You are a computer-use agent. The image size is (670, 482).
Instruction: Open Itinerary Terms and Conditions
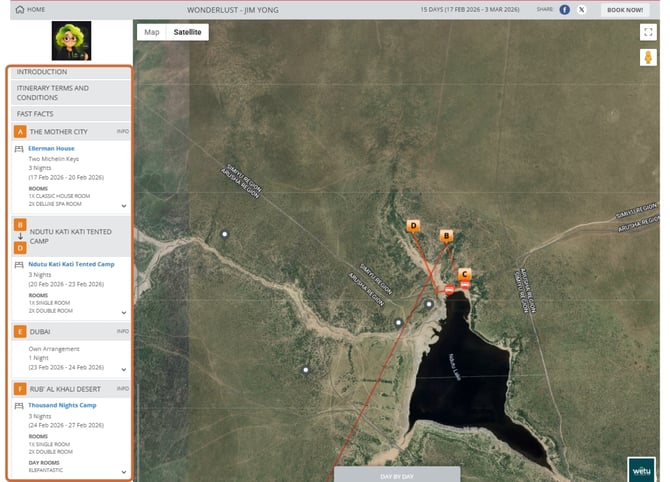click(x=71, y=93)
